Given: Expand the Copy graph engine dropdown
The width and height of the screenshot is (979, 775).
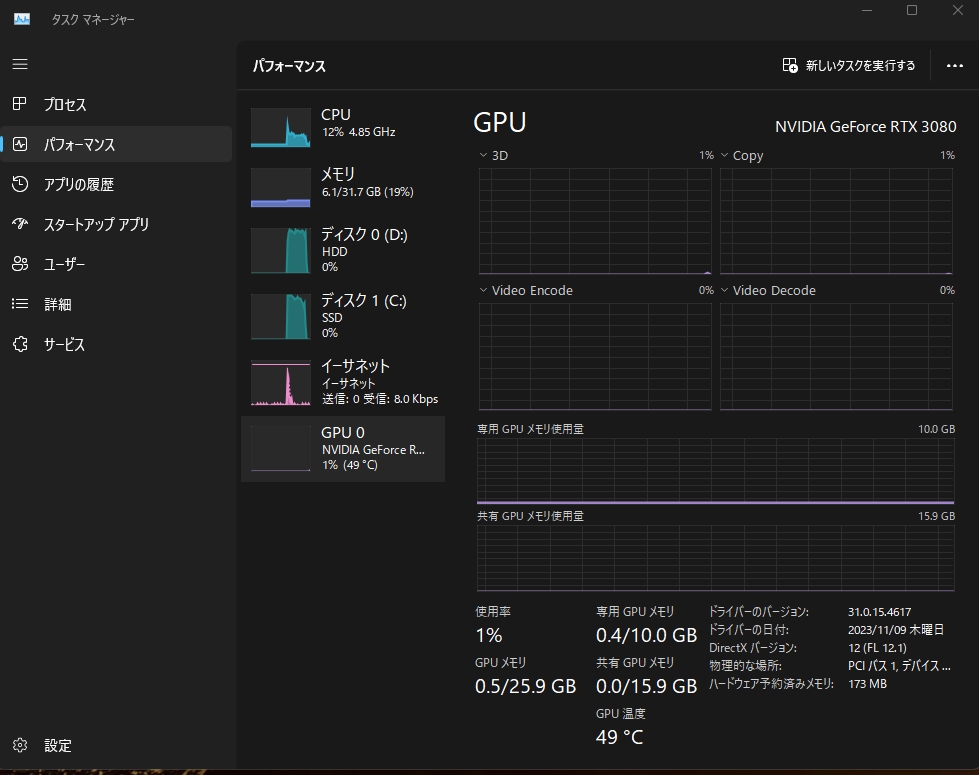Looking at the screenshot, I should (x=725, y=156).
